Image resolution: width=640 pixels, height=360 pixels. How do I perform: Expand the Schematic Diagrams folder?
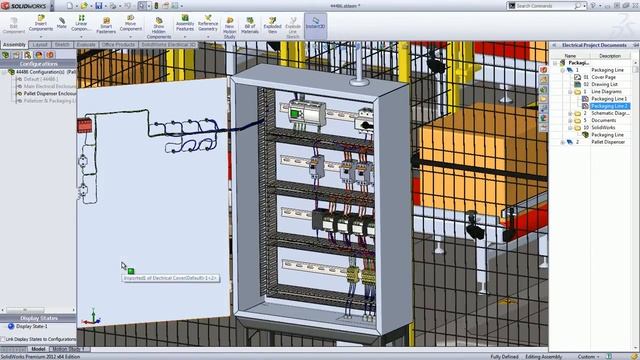click(570, 113)
